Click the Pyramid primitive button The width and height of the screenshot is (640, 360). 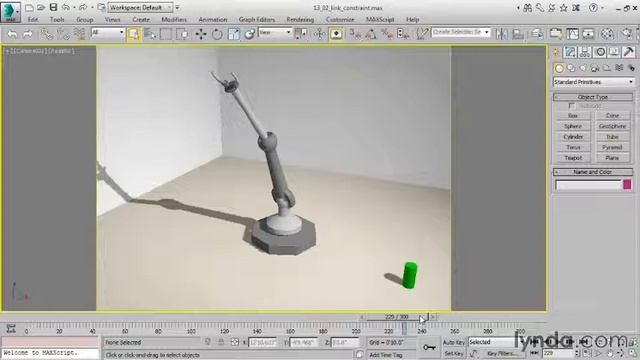pos(612,147)
